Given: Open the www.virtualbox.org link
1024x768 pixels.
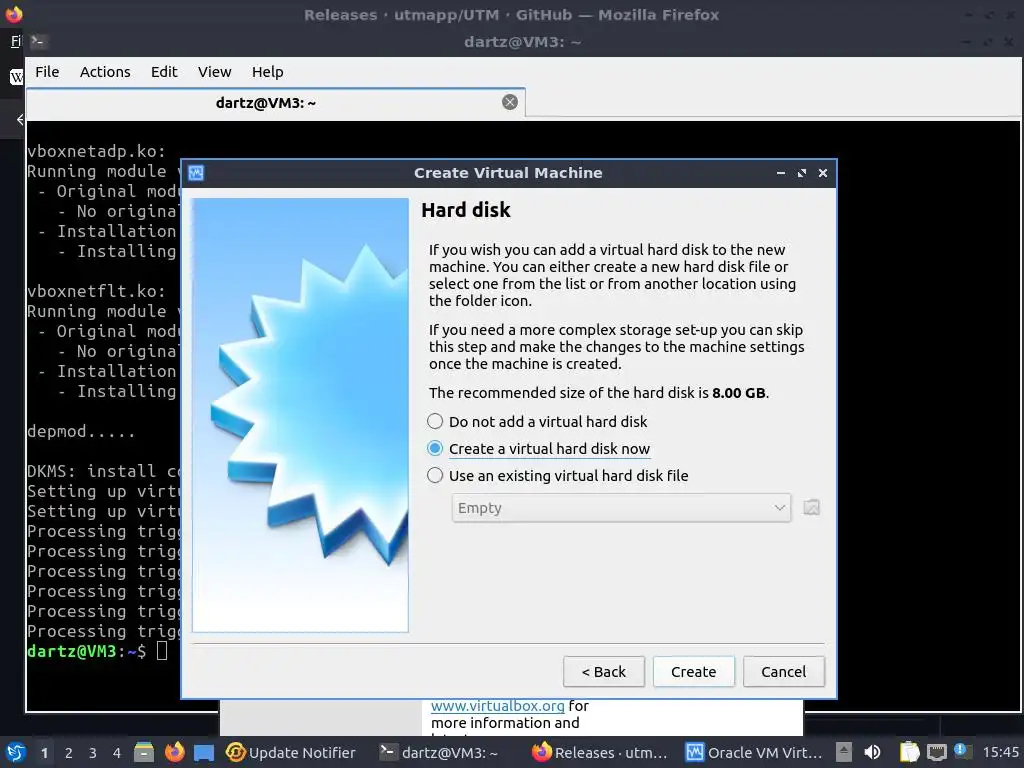Looking at the screenshot, I should coord(498,706).
